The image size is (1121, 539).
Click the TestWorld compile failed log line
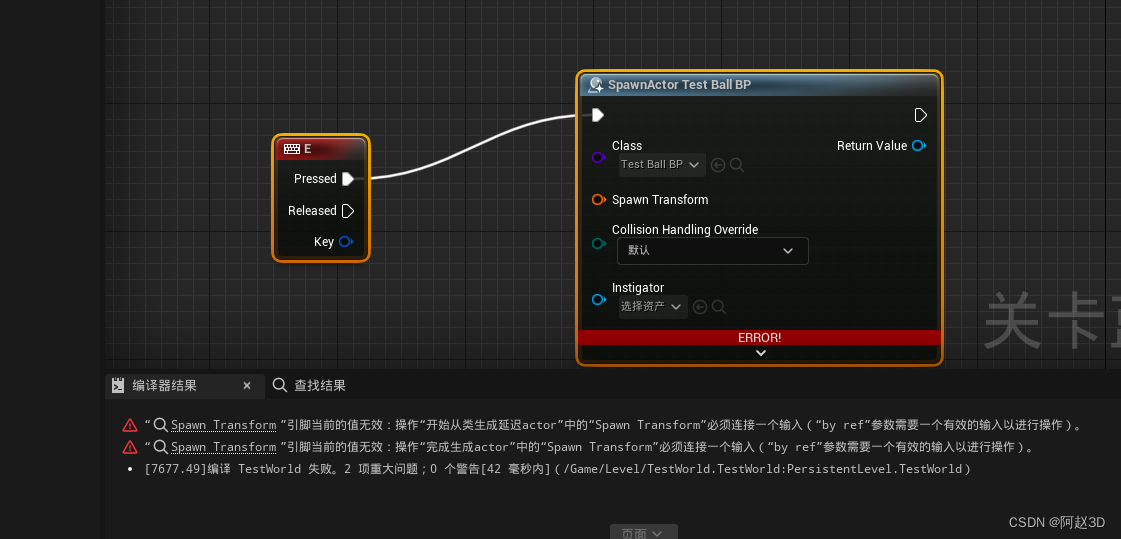(x=557, y=469)
